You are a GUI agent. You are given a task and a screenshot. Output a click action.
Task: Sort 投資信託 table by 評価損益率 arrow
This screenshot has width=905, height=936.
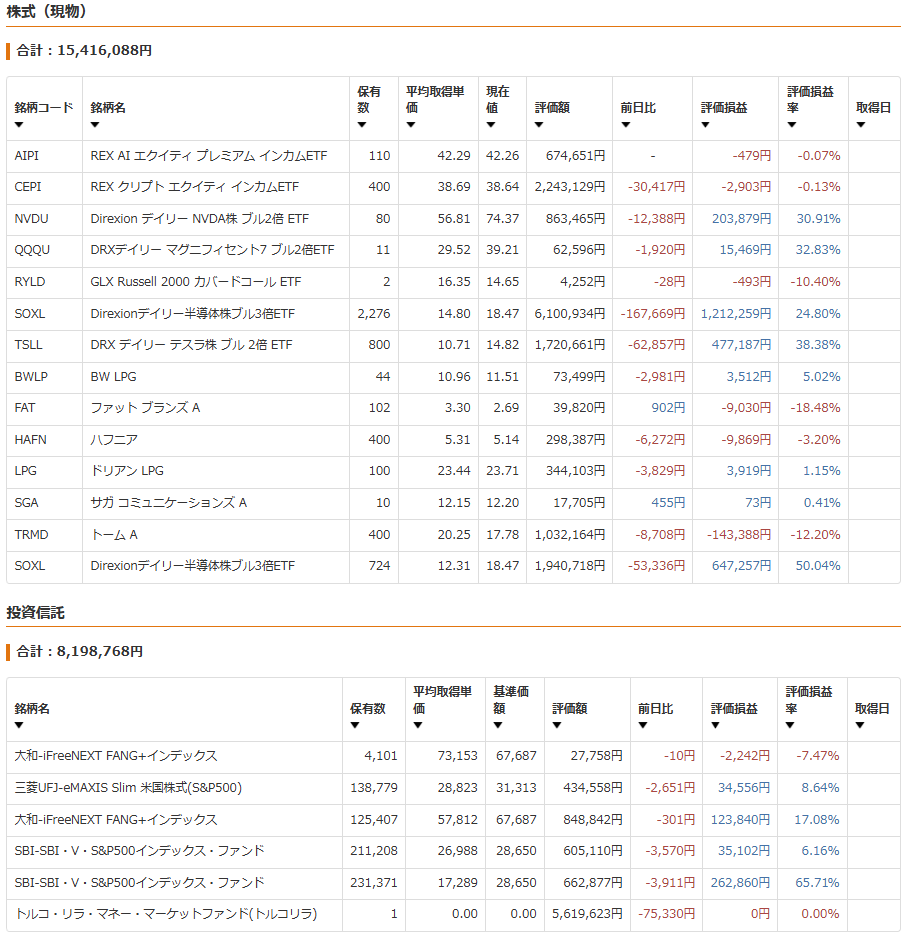790,725
